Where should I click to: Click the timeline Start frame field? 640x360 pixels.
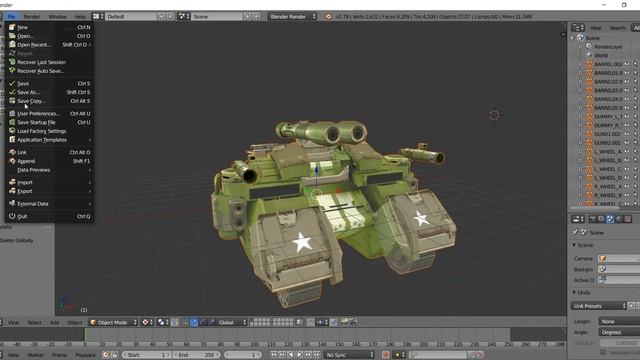click(146, 355)
